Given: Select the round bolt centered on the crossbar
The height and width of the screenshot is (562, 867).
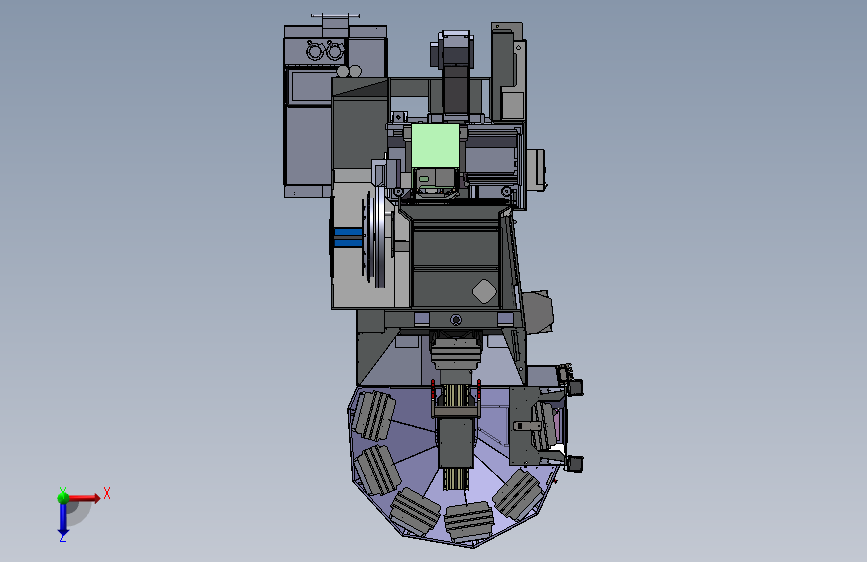Looking at the screenshot, I should [x=456, y=320].
